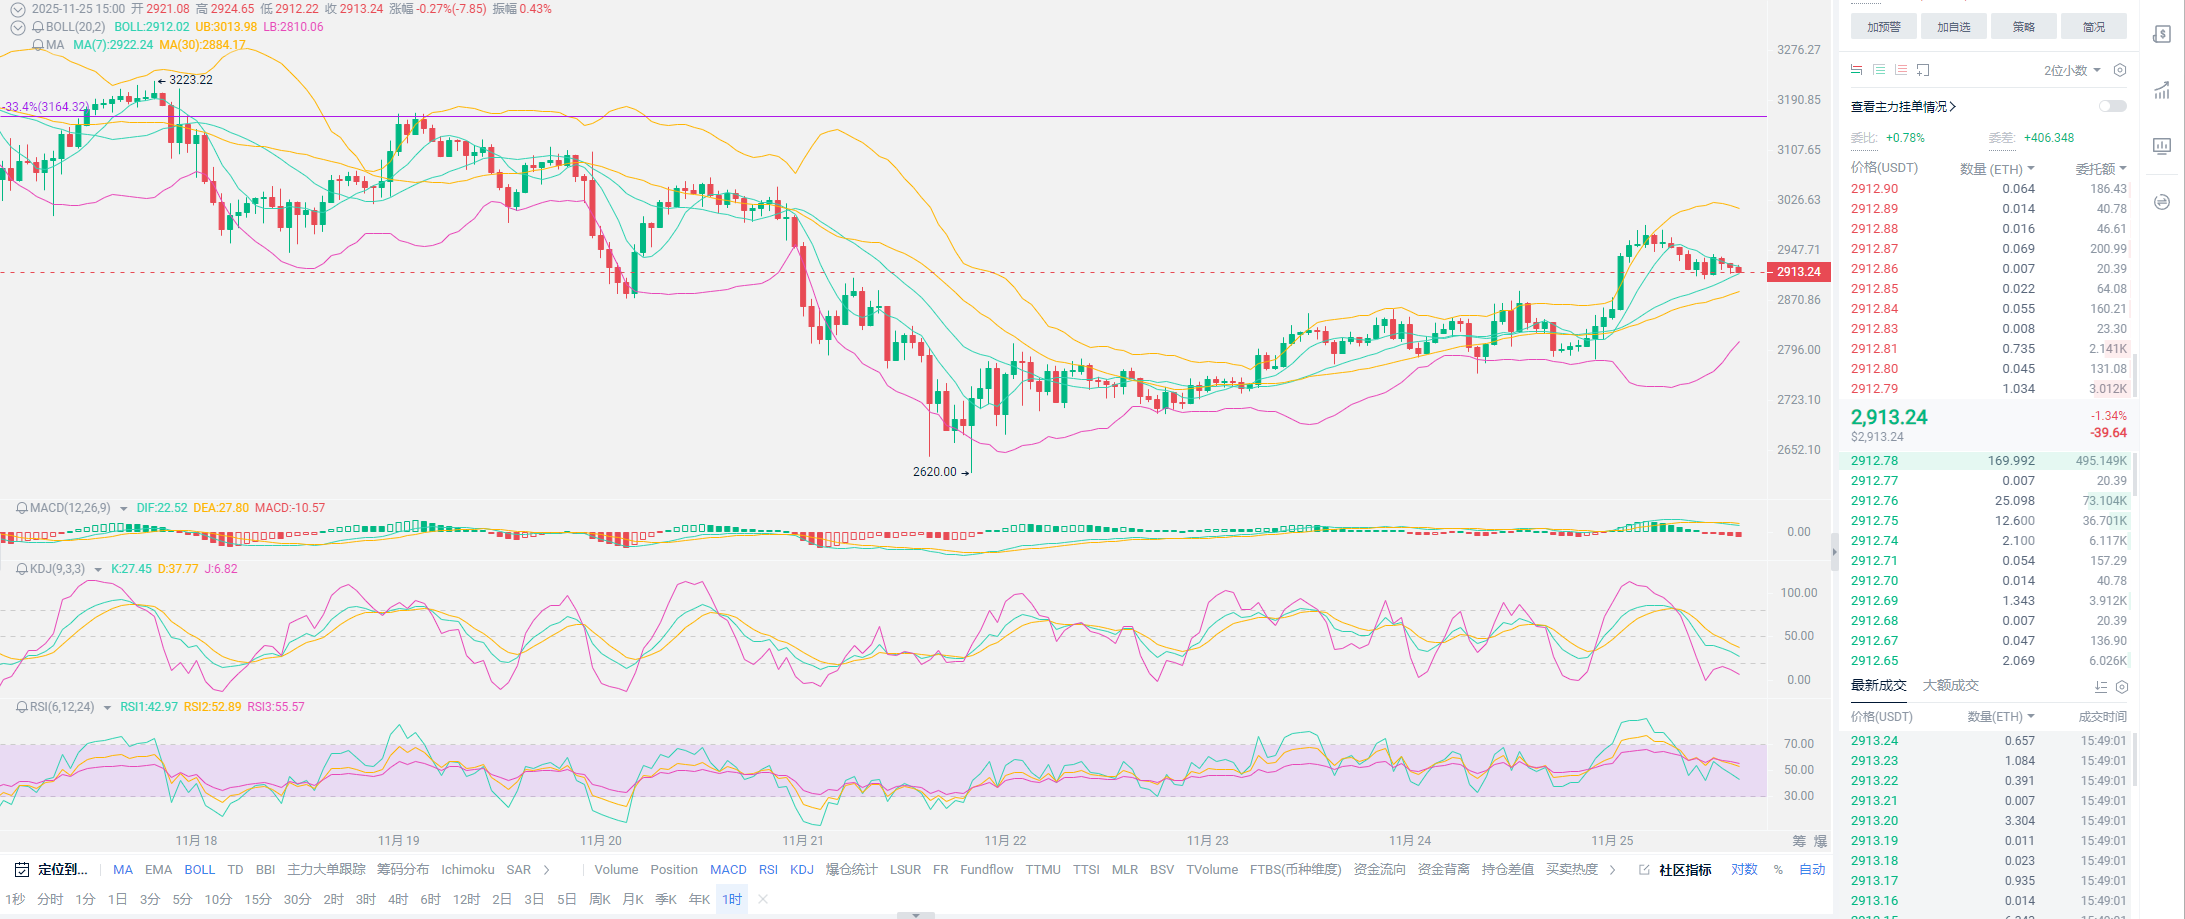Image resolution: width=2185 pixels, height=919 pixels.
Task: Show only buy orders (green list icon)
Action: click(x=1879, y=70)
